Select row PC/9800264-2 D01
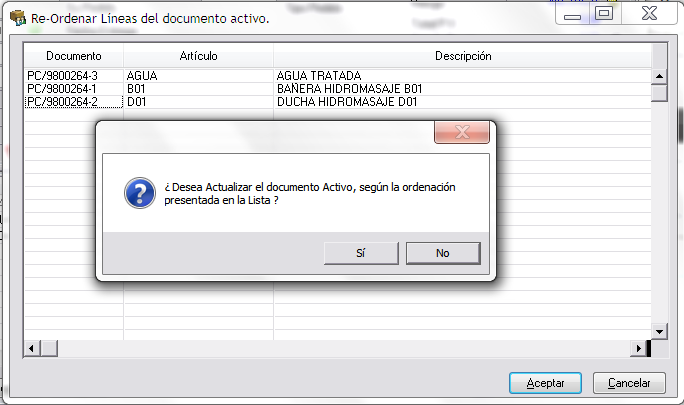 coord(338,102)
